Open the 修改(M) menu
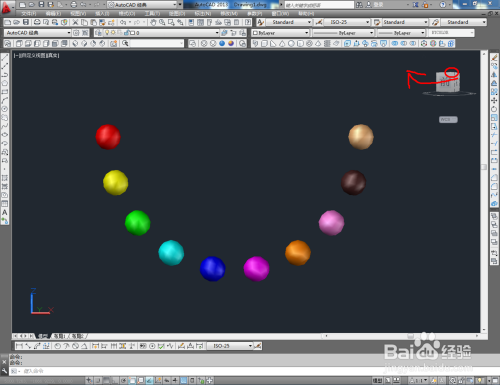Image resolution: width=500 pixels, height=385 pixels. pos(229,14)
